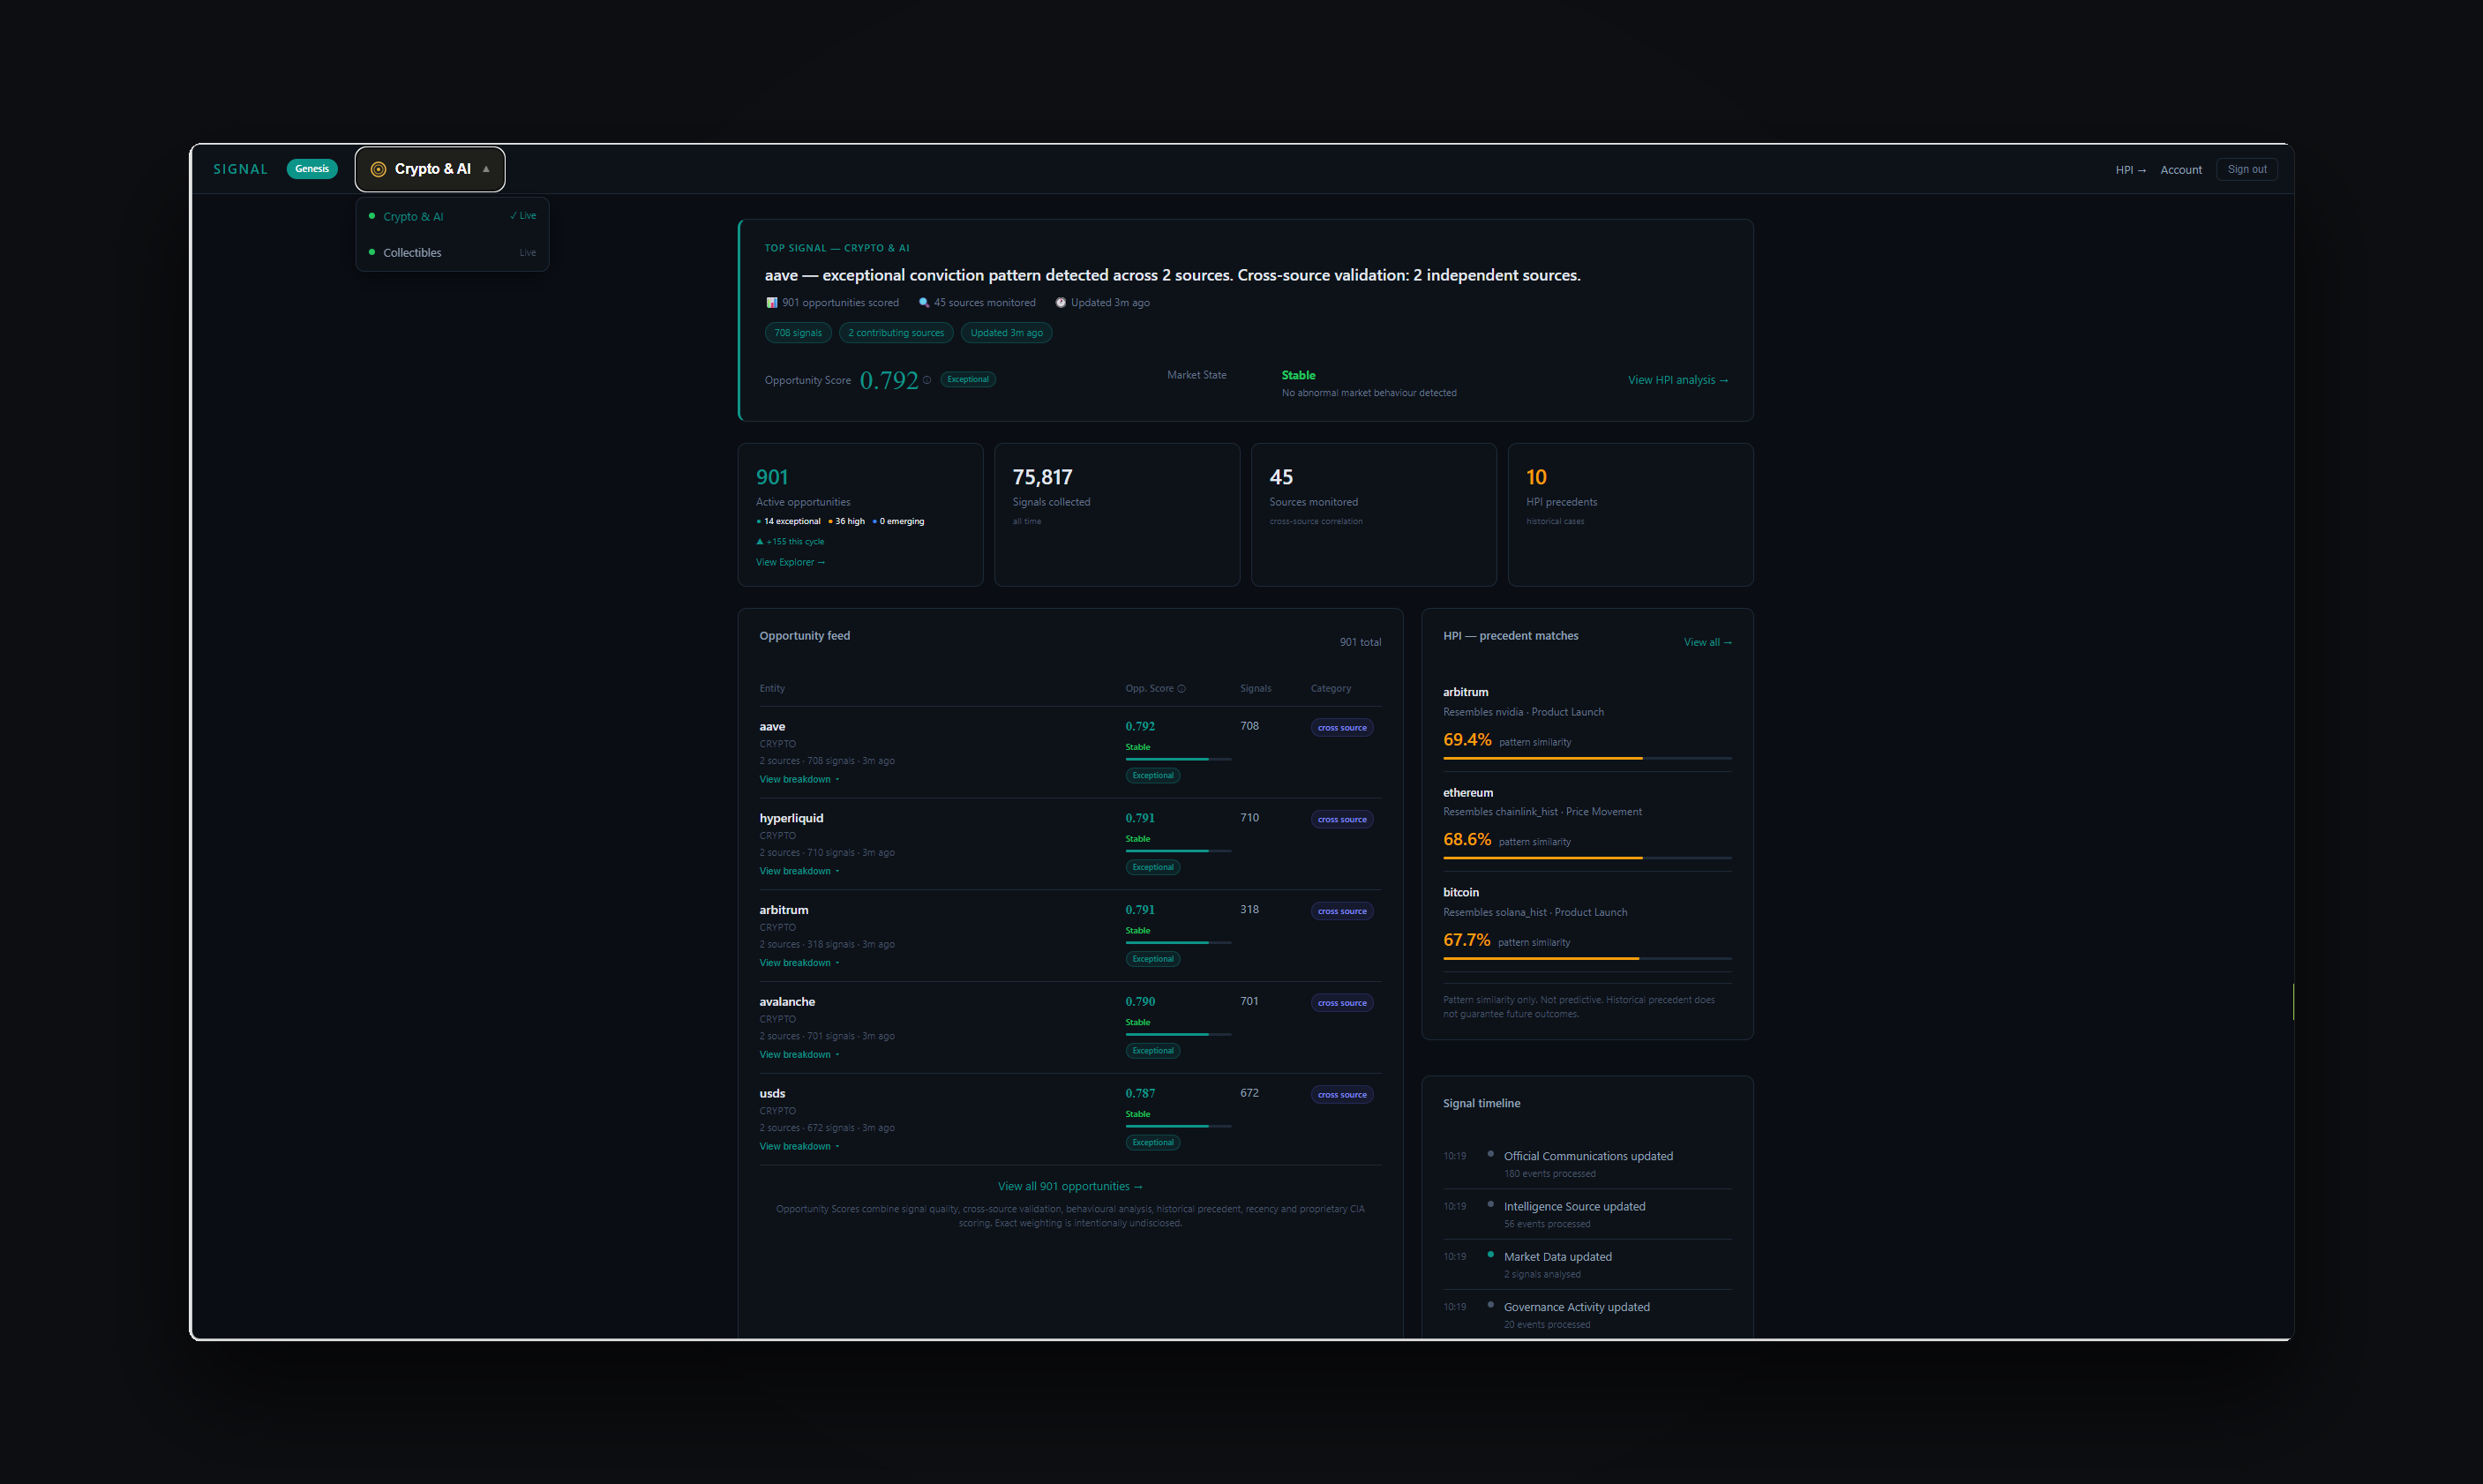2483x1484 pixels.
Task: Click the 708 signals chip
Action: [x=798, y=333]
